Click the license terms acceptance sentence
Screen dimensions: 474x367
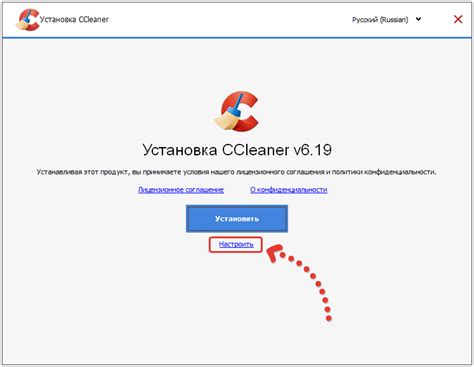[x=236, y=172]
